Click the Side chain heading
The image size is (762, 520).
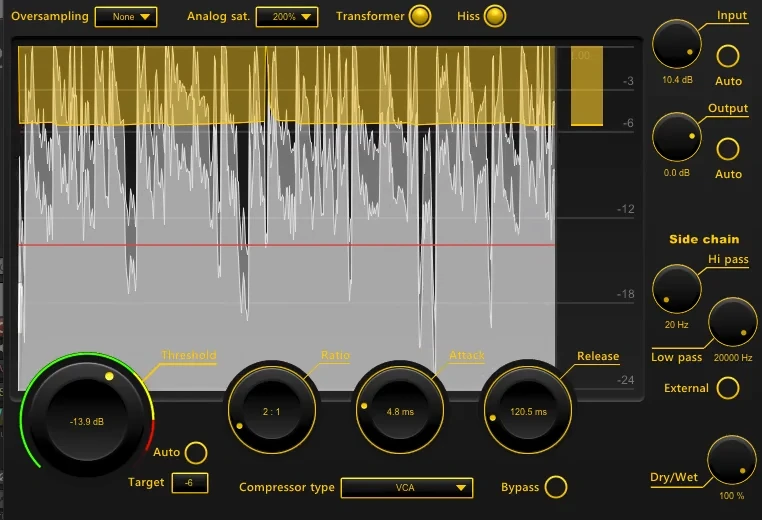pos(704,239)
